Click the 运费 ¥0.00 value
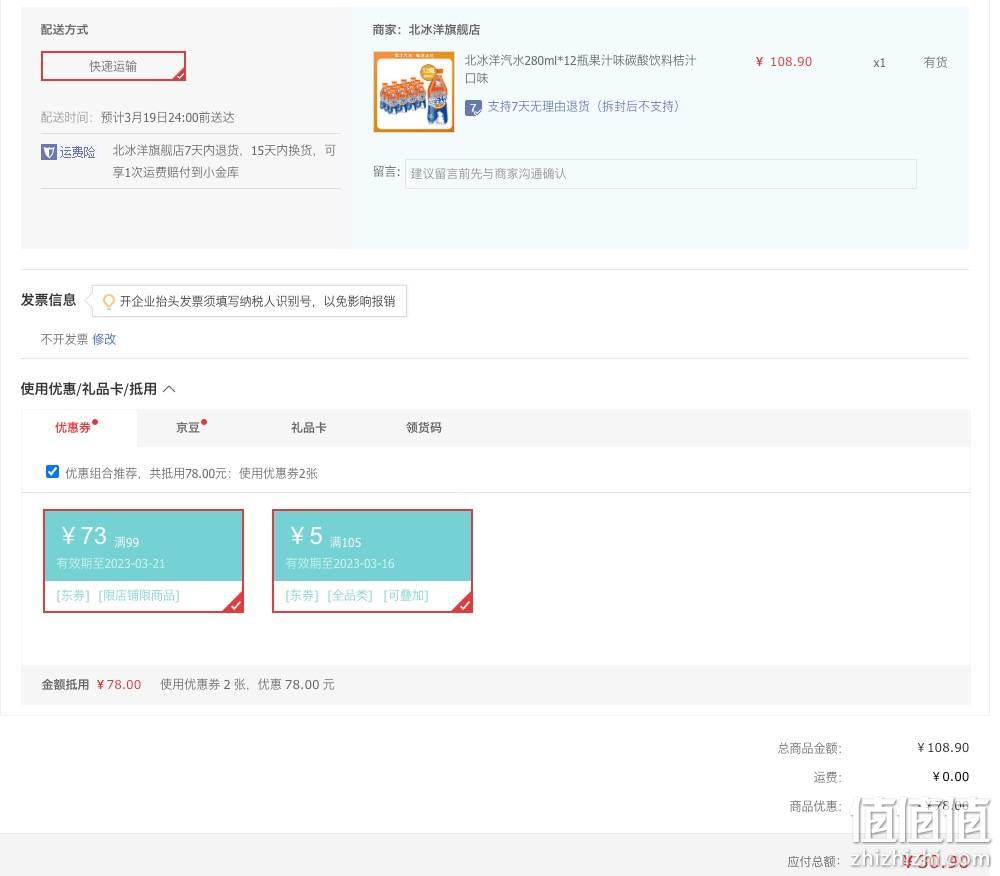The width and height of the screenshot is (1000, 876). tap(950, 777)
